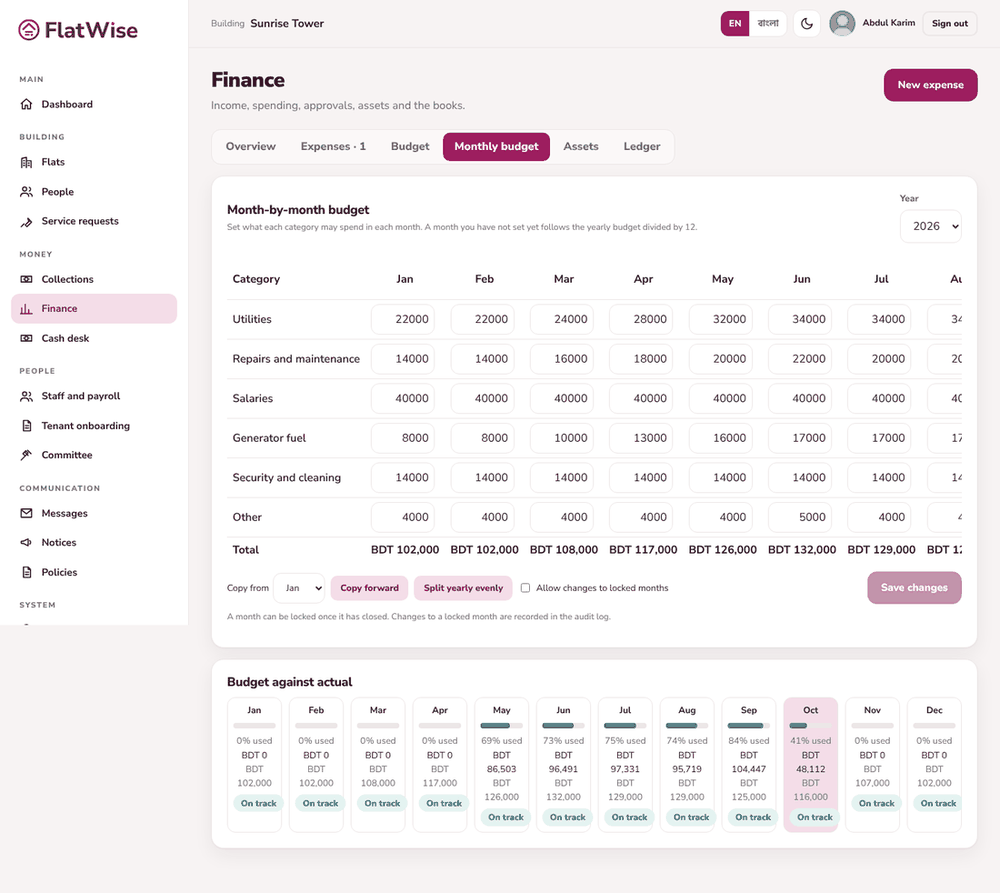Click the FlatWise logo icon

29,30
